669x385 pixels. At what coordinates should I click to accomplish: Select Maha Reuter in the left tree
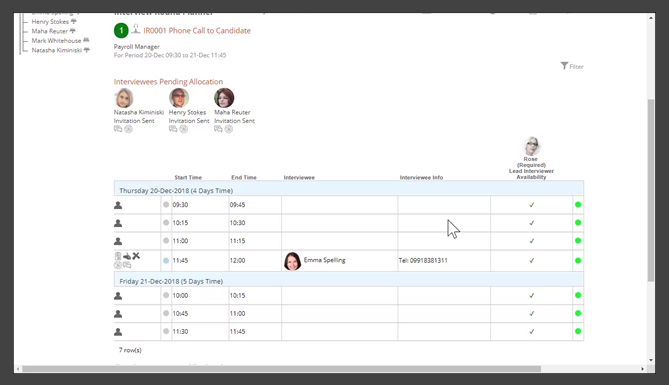(x=49, y=31)
